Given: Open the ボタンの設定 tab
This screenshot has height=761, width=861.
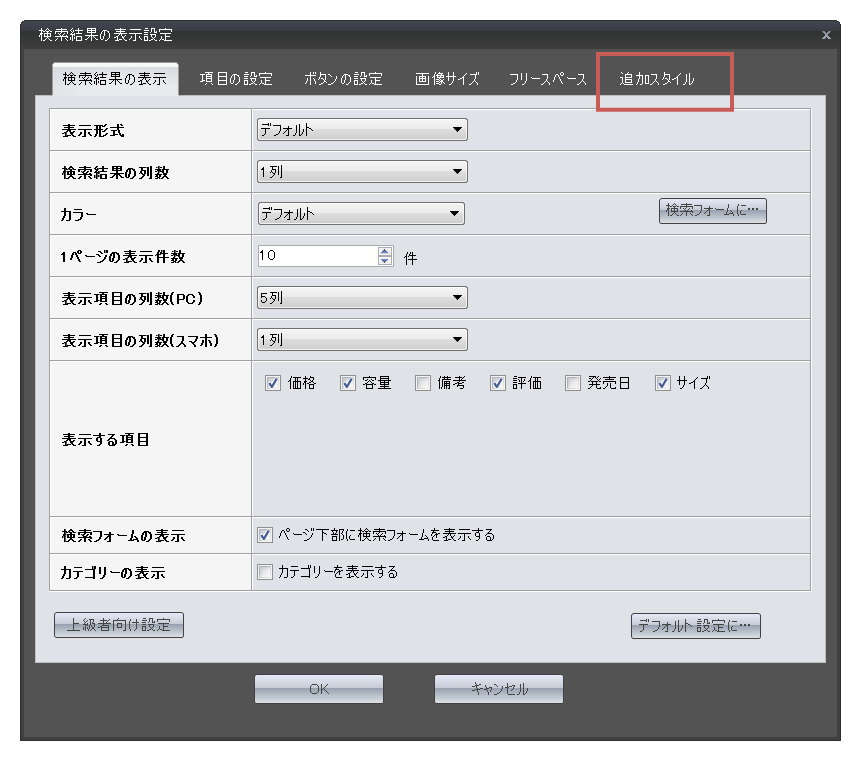Looking at the screenshot, I should click(342, 79).
